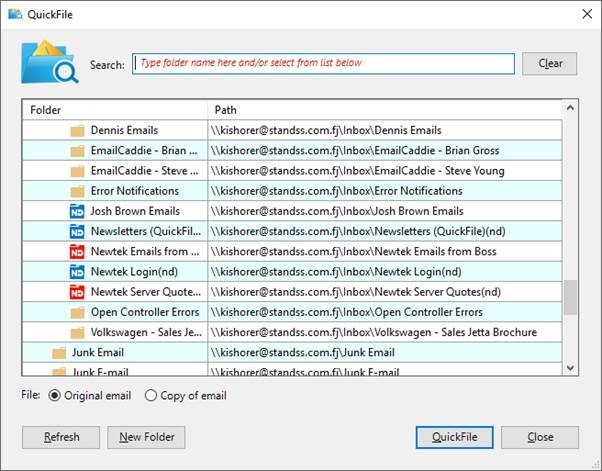Click path ending Inbox\Newtek Login(nd)
This screenshot has height=471, width=602.
pyautogui.click(x=336, y=272)
